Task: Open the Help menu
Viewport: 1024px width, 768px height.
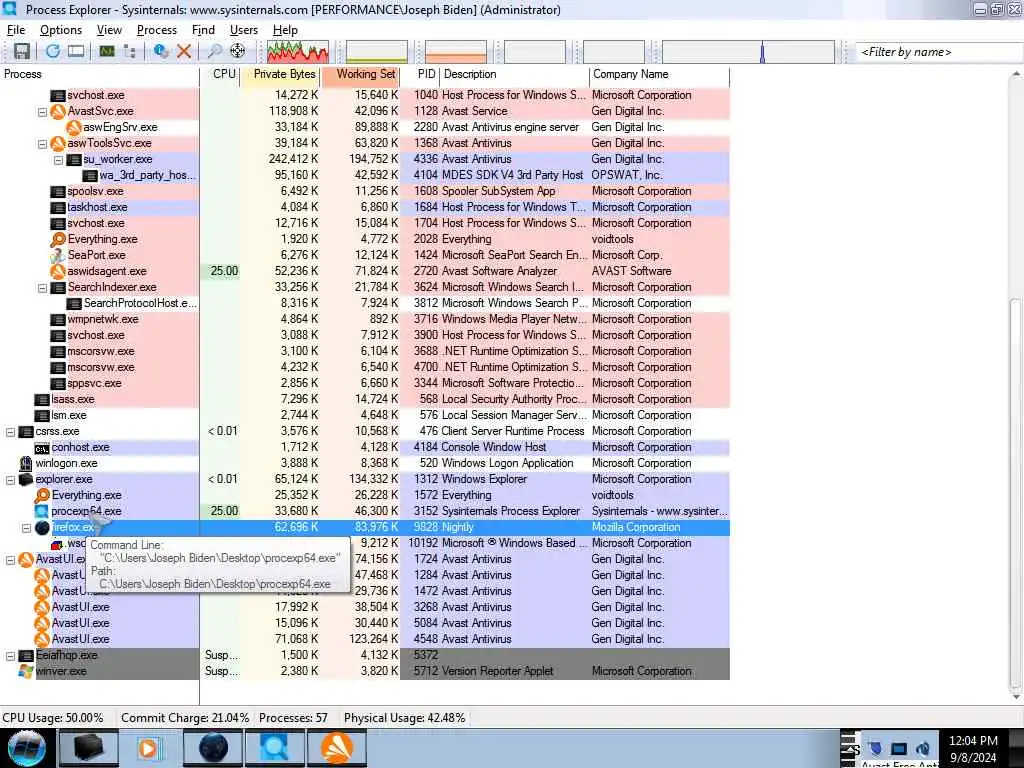Action: click(x=285, y=30)
